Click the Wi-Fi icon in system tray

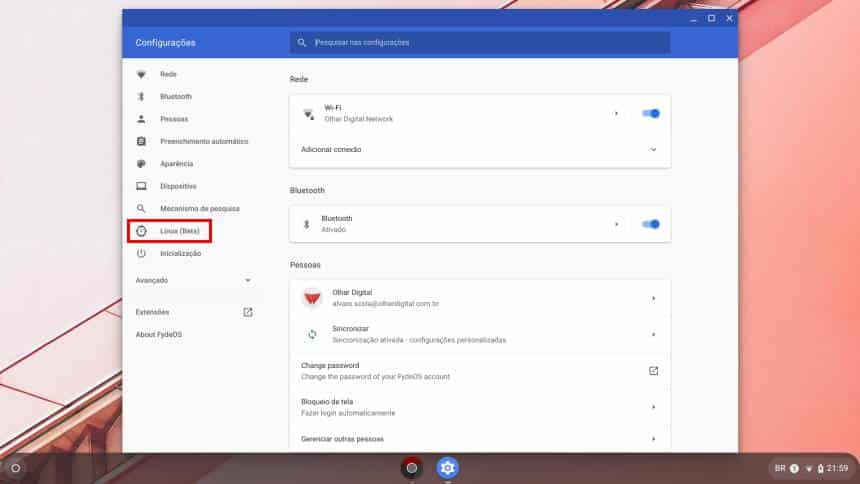808,469
